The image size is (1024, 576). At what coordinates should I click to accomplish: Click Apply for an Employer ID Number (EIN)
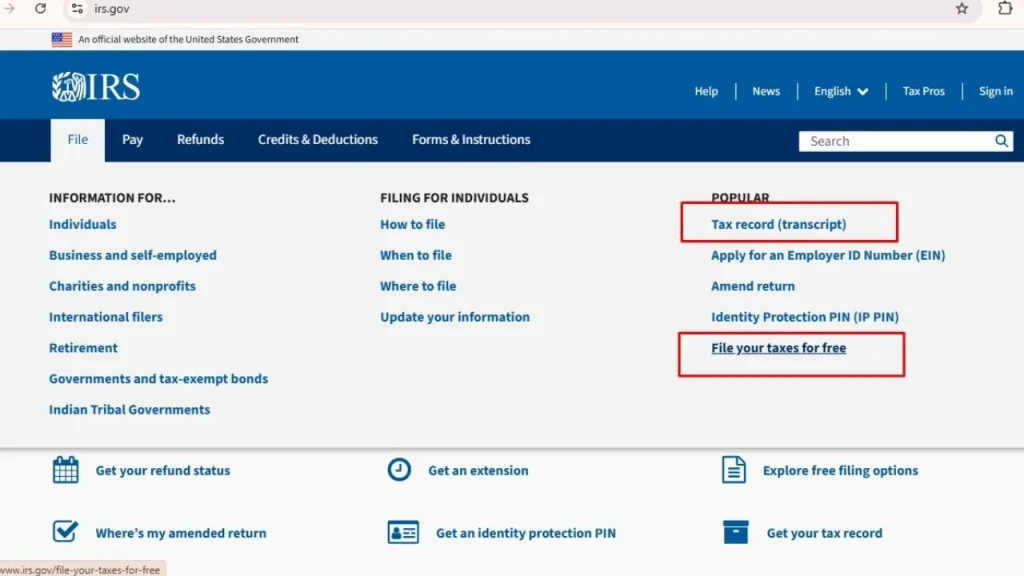pyautogui.click(x=828, y=255)
